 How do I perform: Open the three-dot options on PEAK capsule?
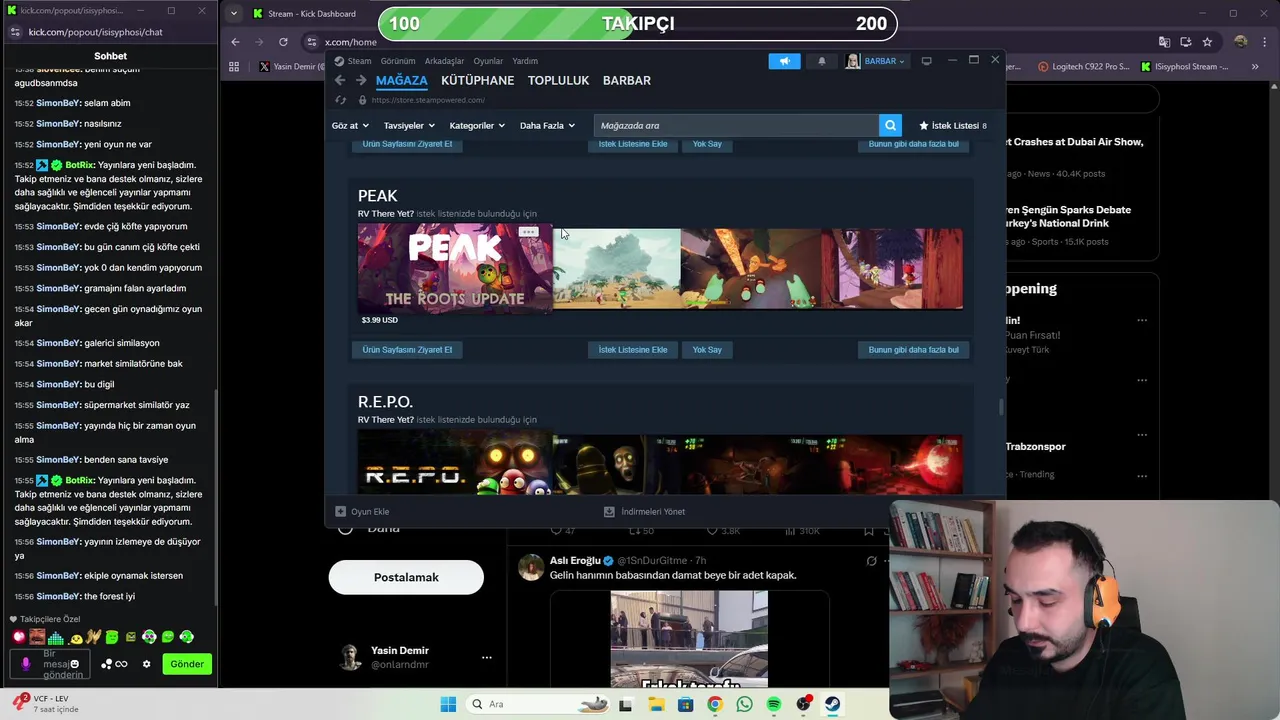(528, 232)
